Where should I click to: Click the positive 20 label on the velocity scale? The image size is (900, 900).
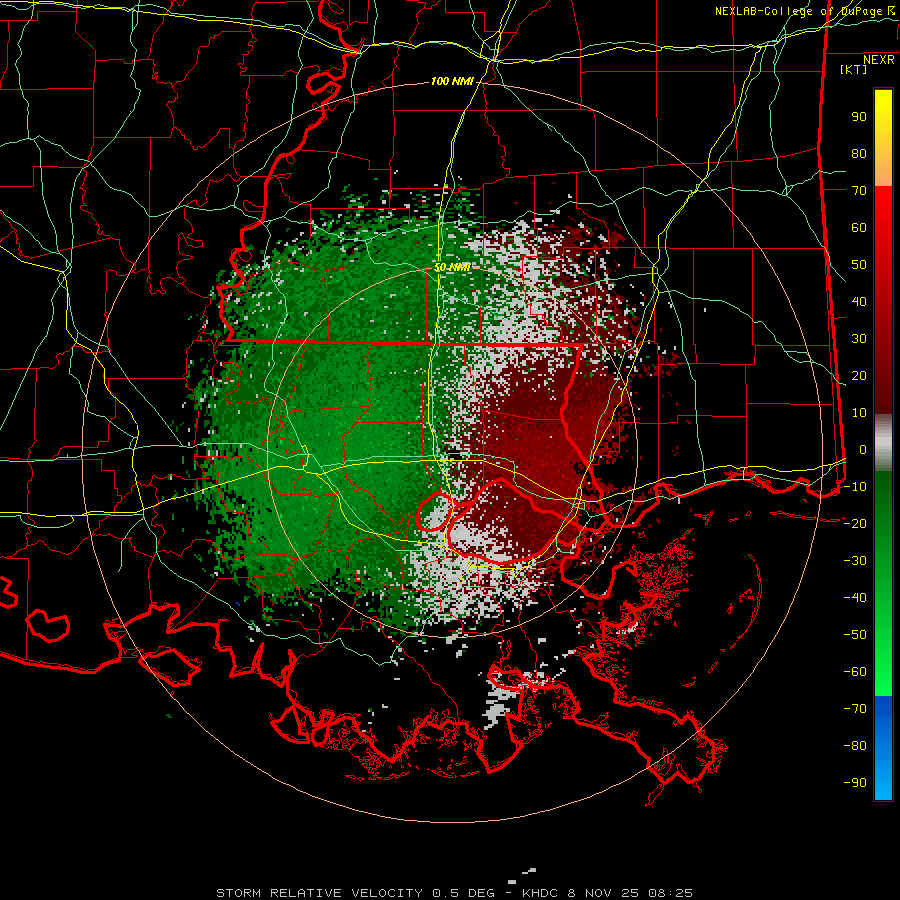click(x=859, y=376)
